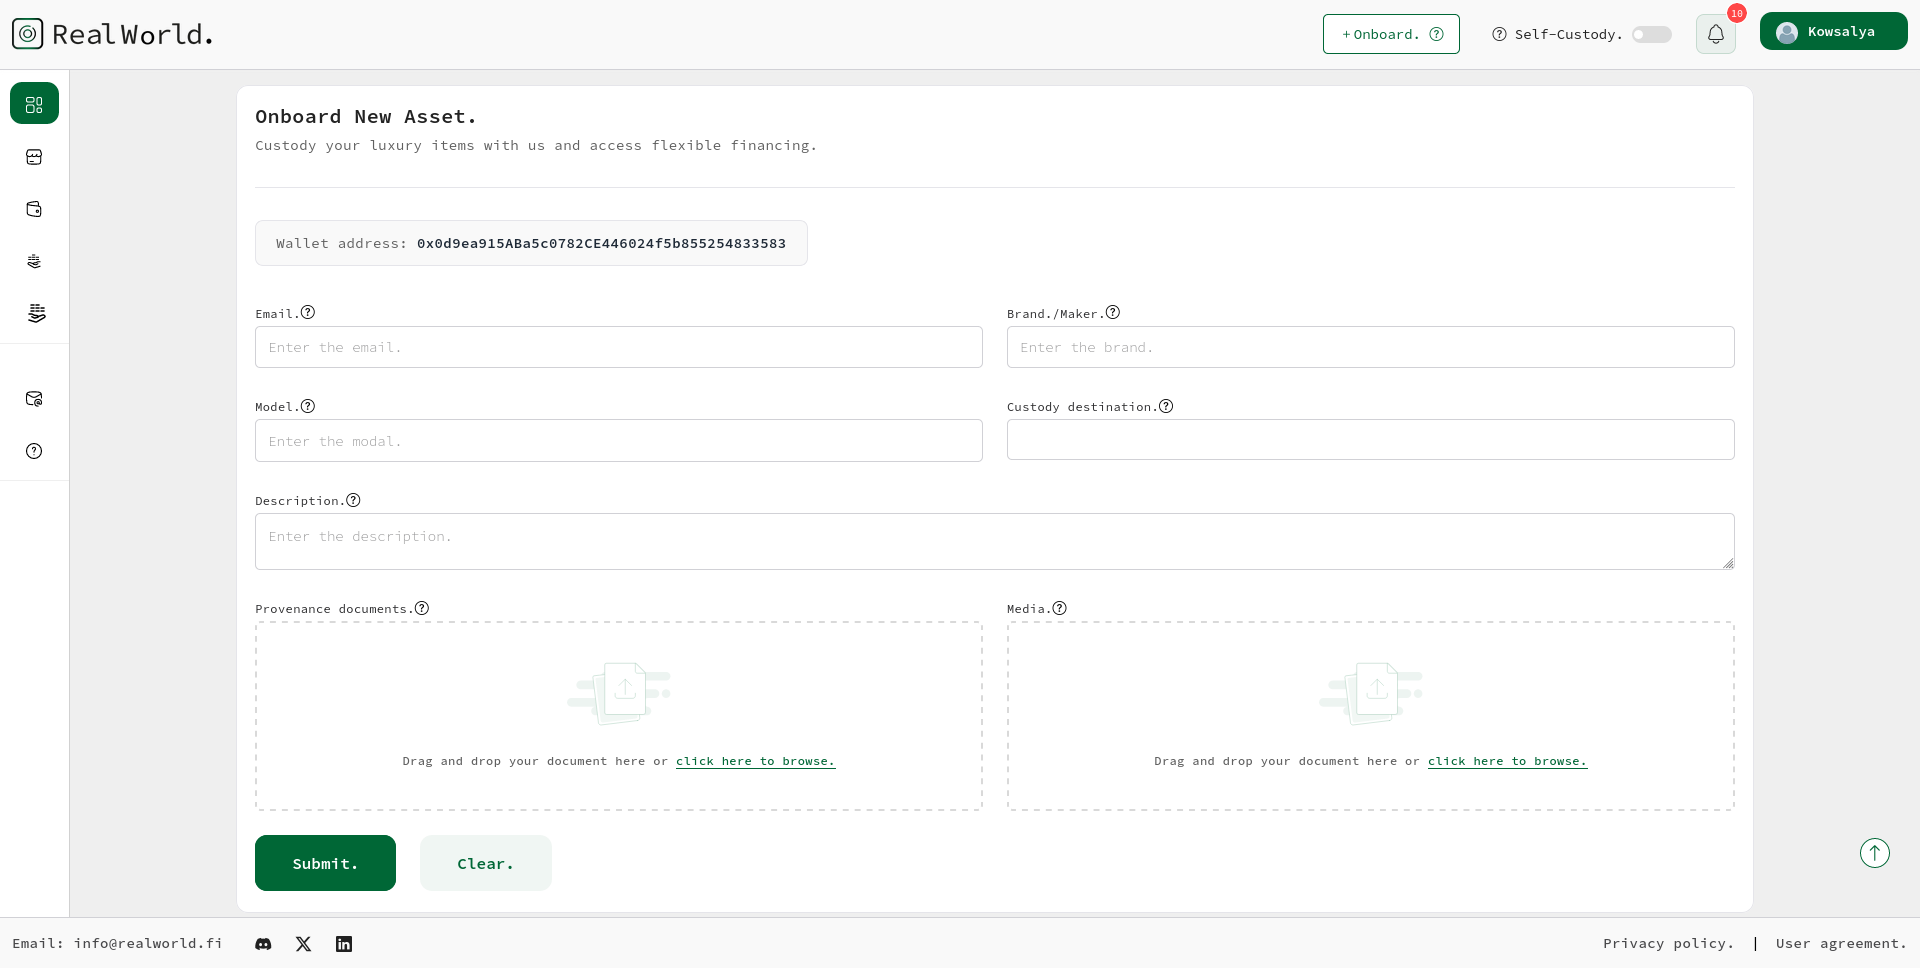Open the Privacy policy link

click(x=1668, y=944)
